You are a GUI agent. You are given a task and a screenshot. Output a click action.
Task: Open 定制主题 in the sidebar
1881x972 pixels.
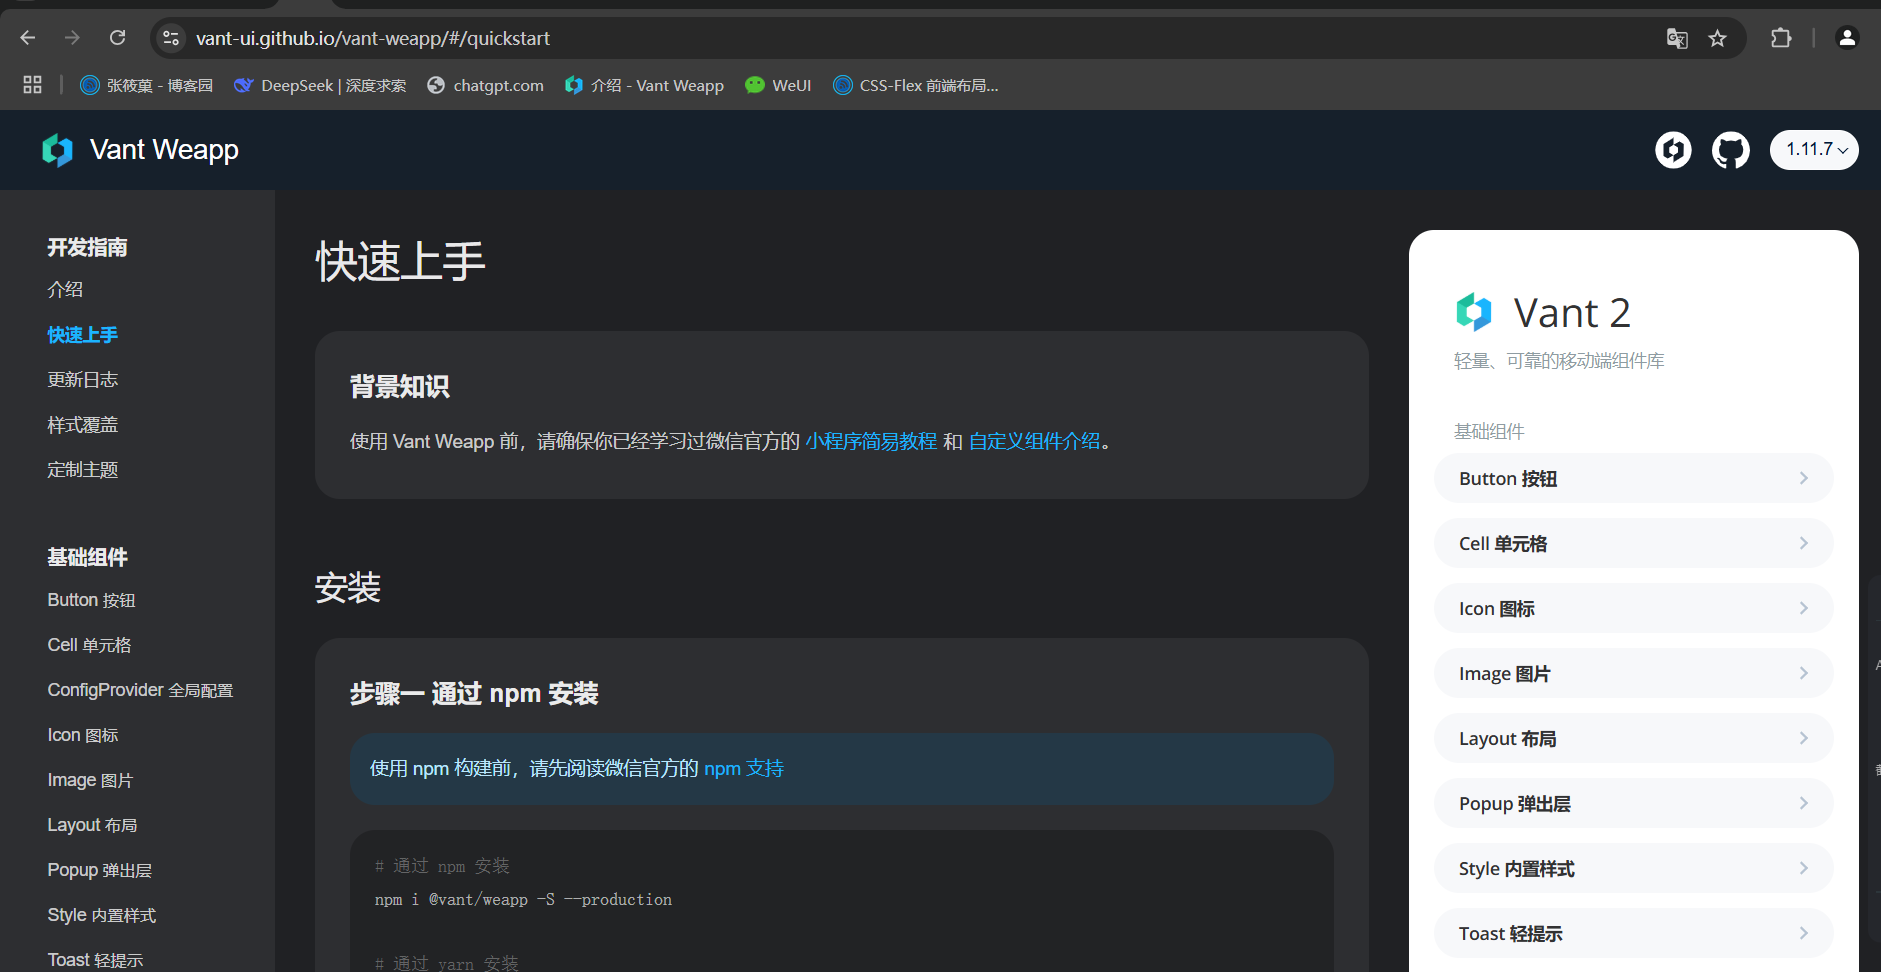(x=83, y=470)
